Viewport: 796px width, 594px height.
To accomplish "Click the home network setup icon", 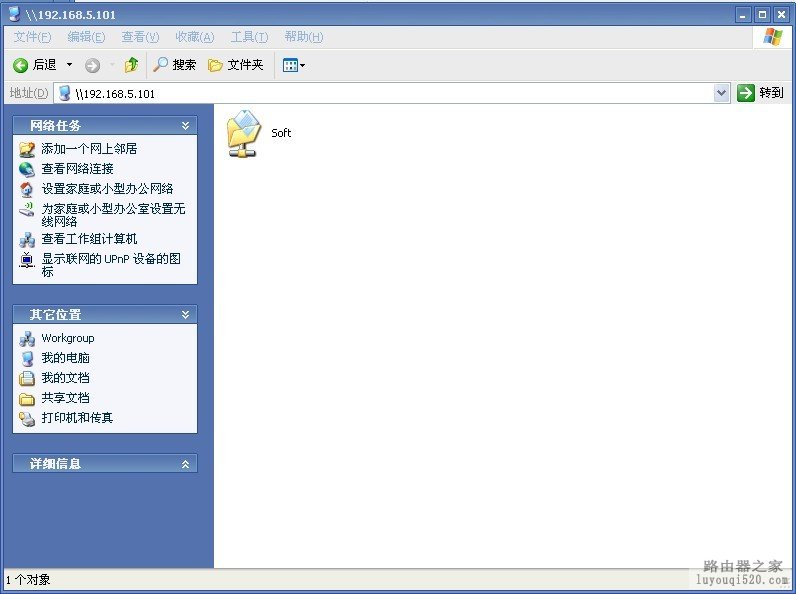I will click(26, 189).
